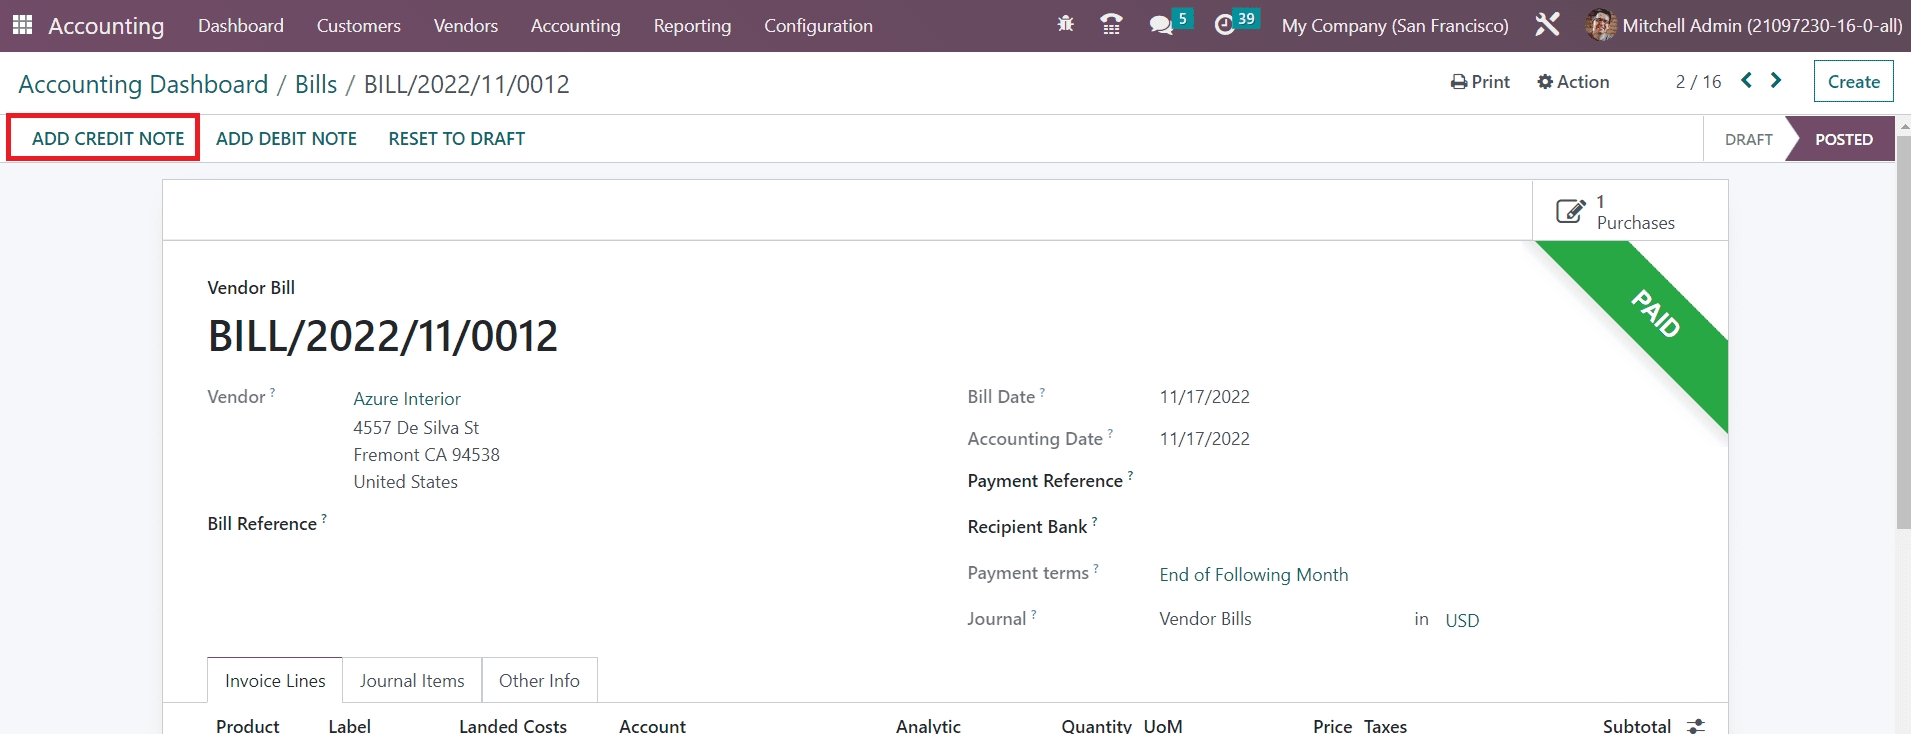
Task: Go to the next bill record arrow
Action: 1776,81
